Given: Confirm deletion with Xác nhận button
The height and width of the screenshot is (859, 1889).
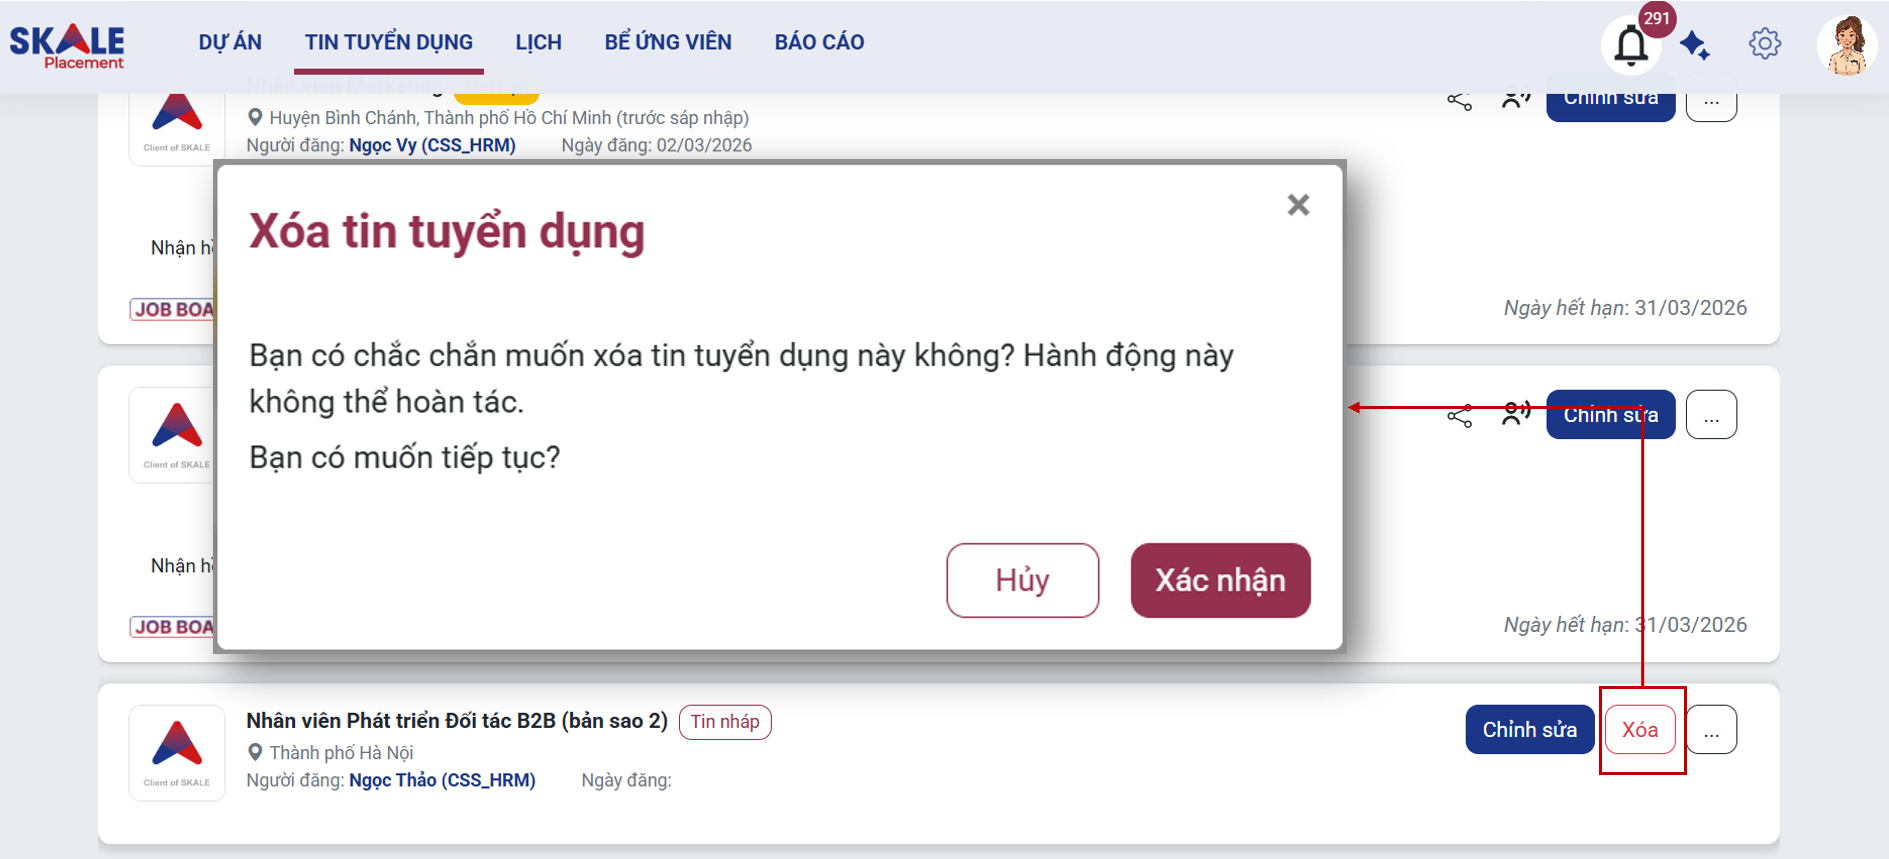Looking at the screenshot, I should [1220, 580].
